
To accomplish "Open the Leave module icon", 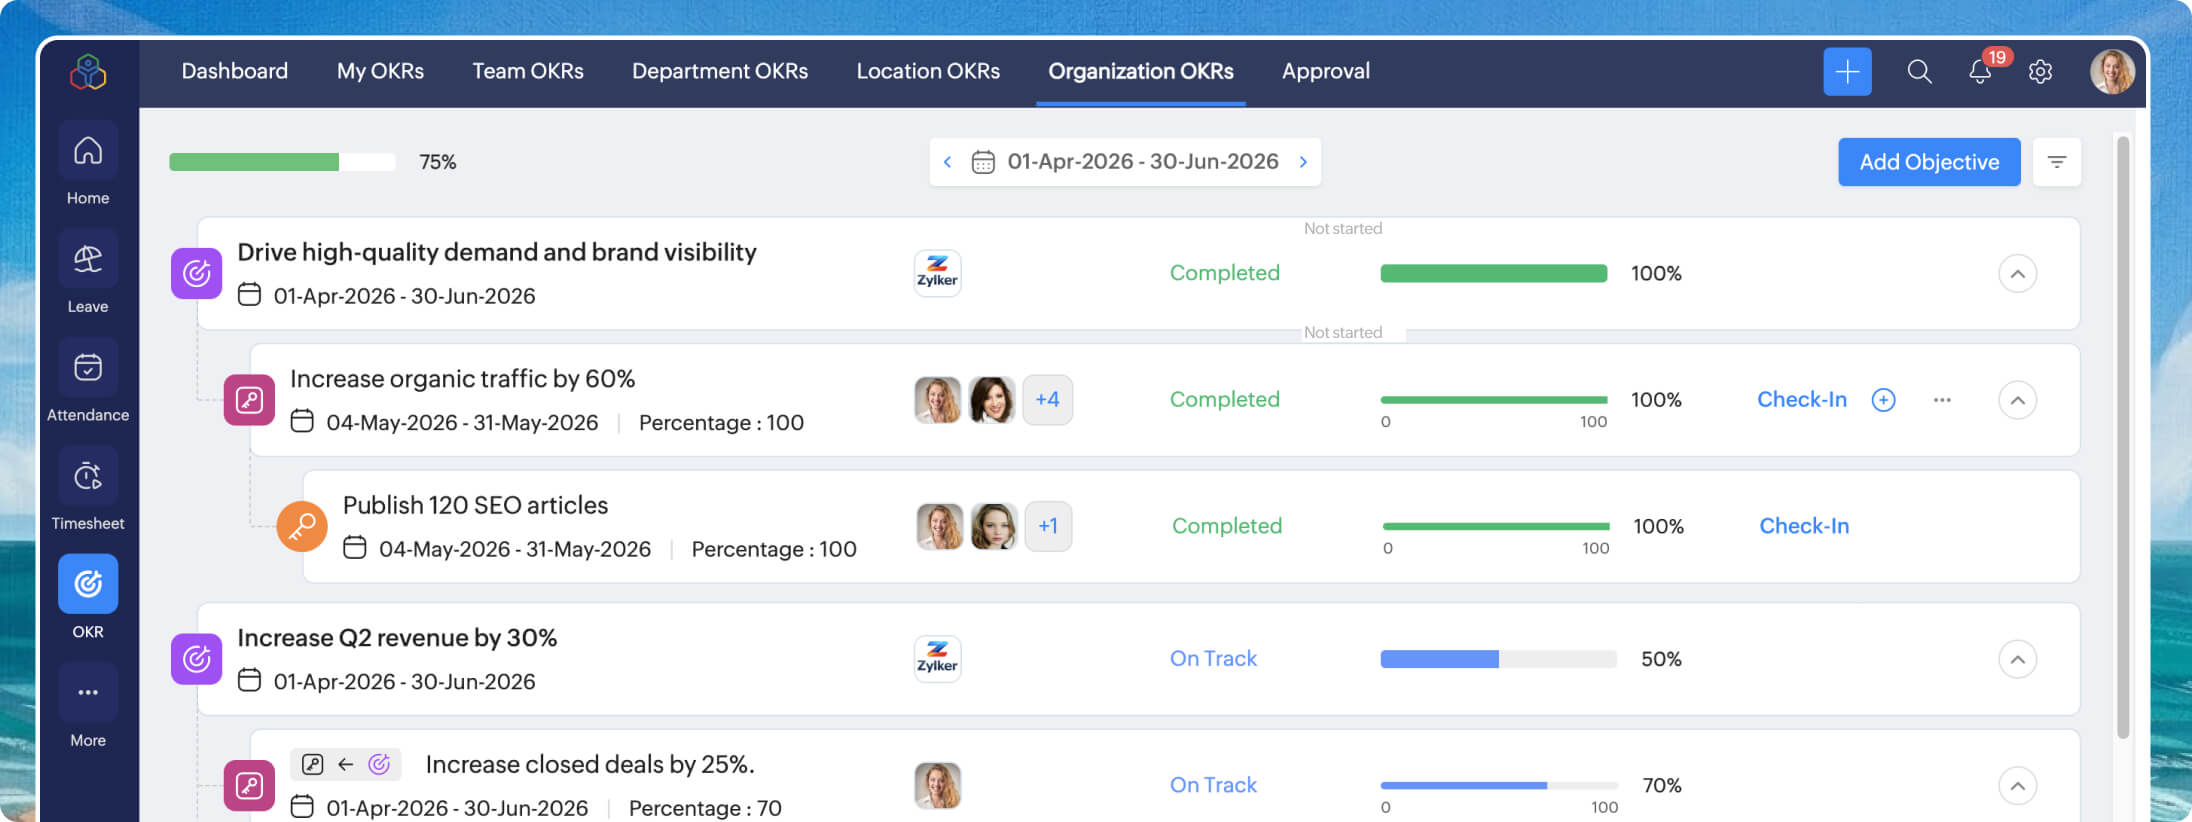I will pyautogui.click(x=88, y=259).
